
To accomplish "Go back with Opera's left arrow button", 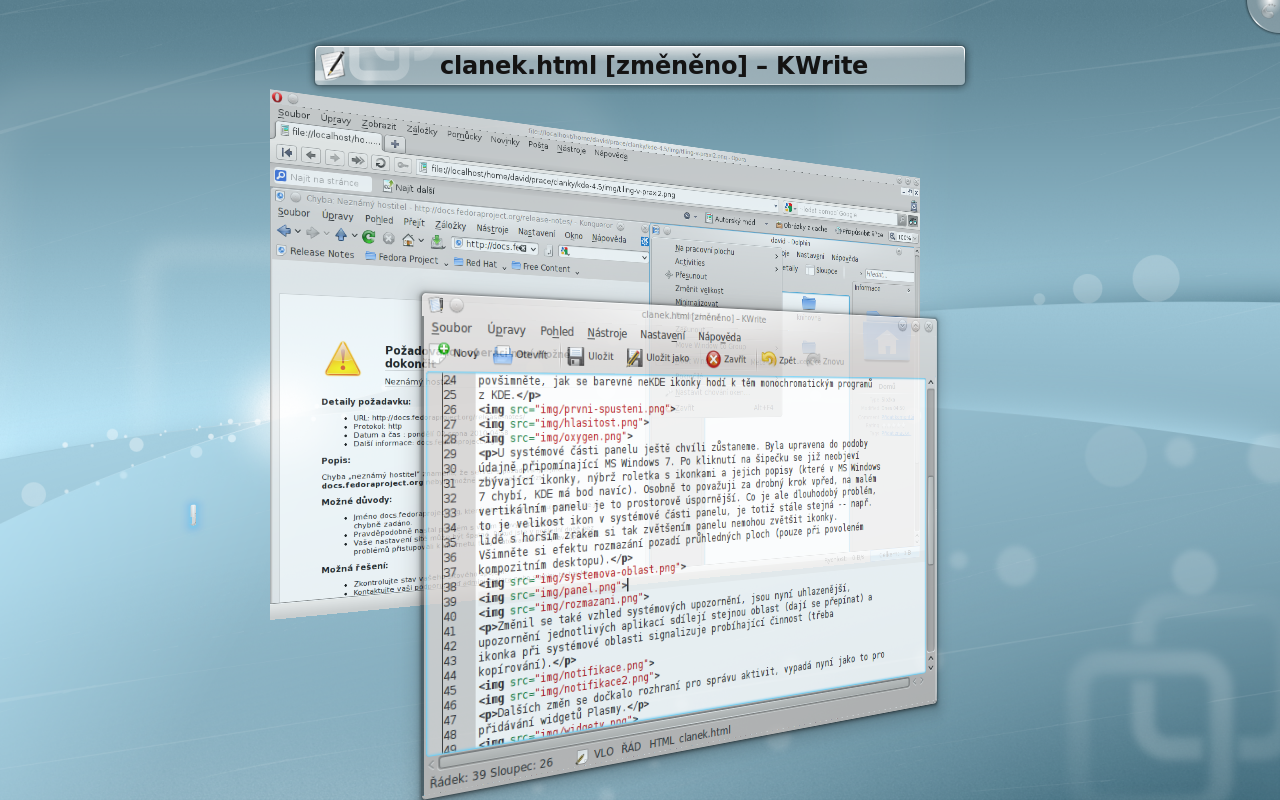I will [x=311, y=155].
